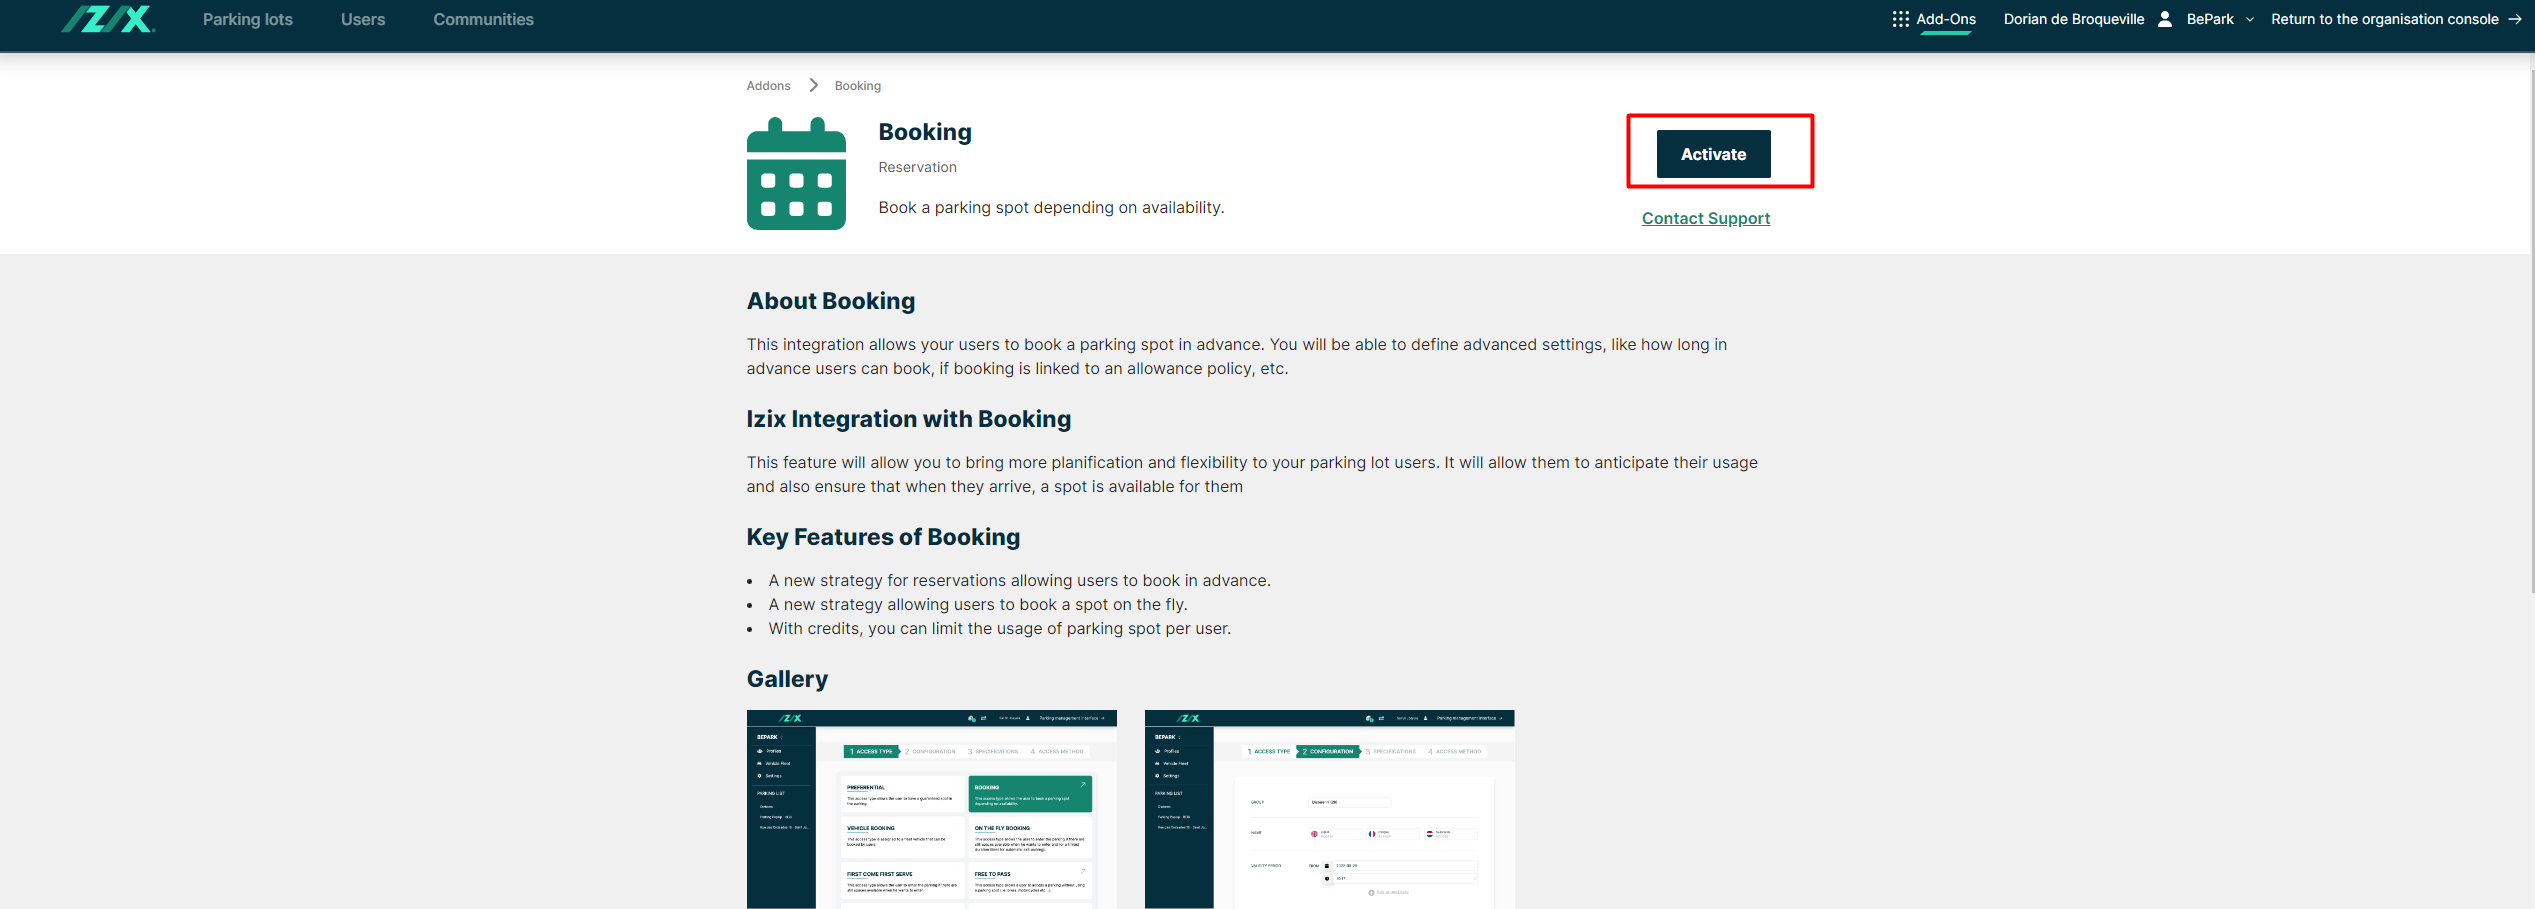Select the Add-Ons label in navbar
2535x909 pixels.
pos(1945,19)
